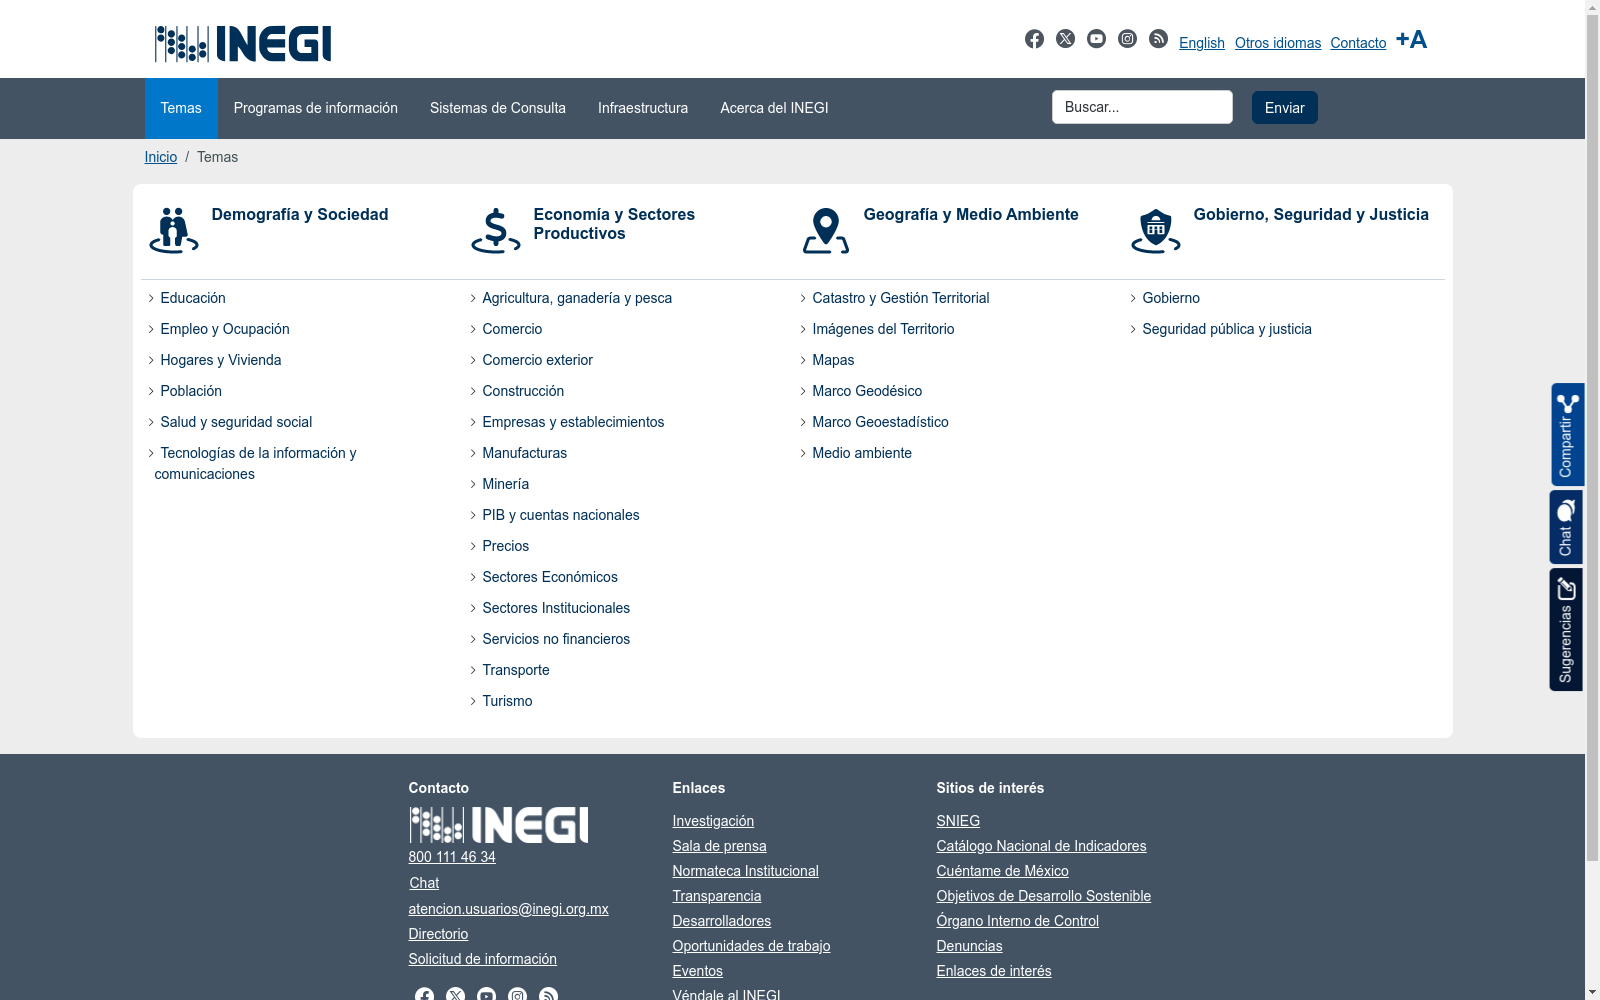Open Programas de información menu
1600x1000 pixels.
316,108
